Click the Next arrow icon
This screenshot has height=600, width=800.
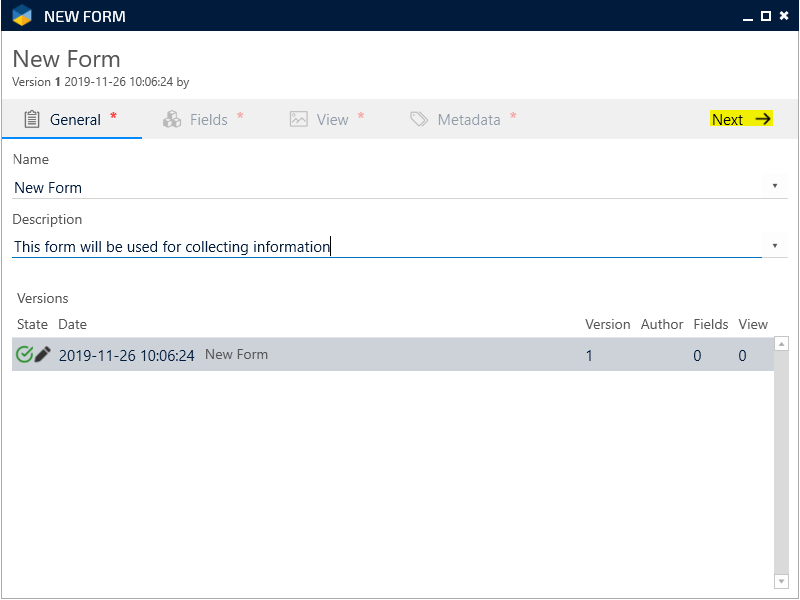[x=763, y=119]
